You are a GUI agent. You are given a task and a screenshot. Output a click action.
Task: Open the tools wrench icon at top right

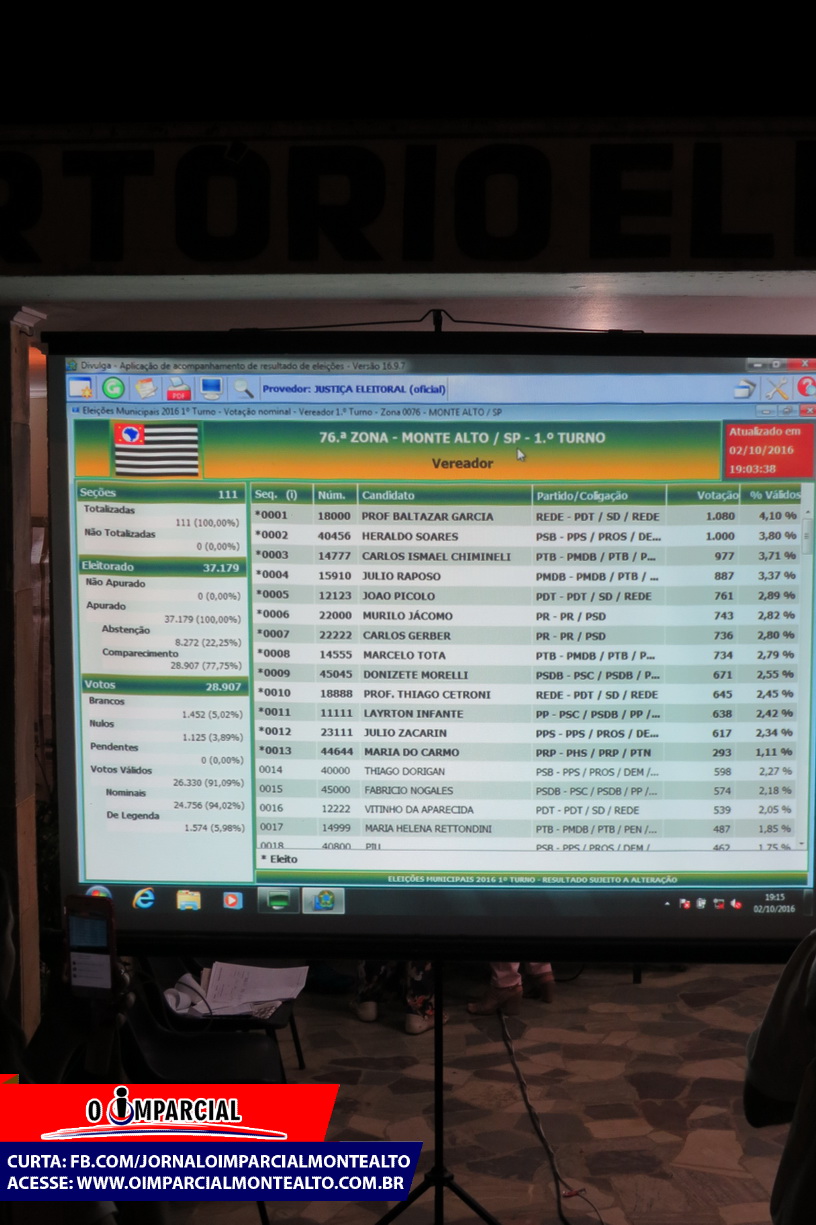coord(777,389)
